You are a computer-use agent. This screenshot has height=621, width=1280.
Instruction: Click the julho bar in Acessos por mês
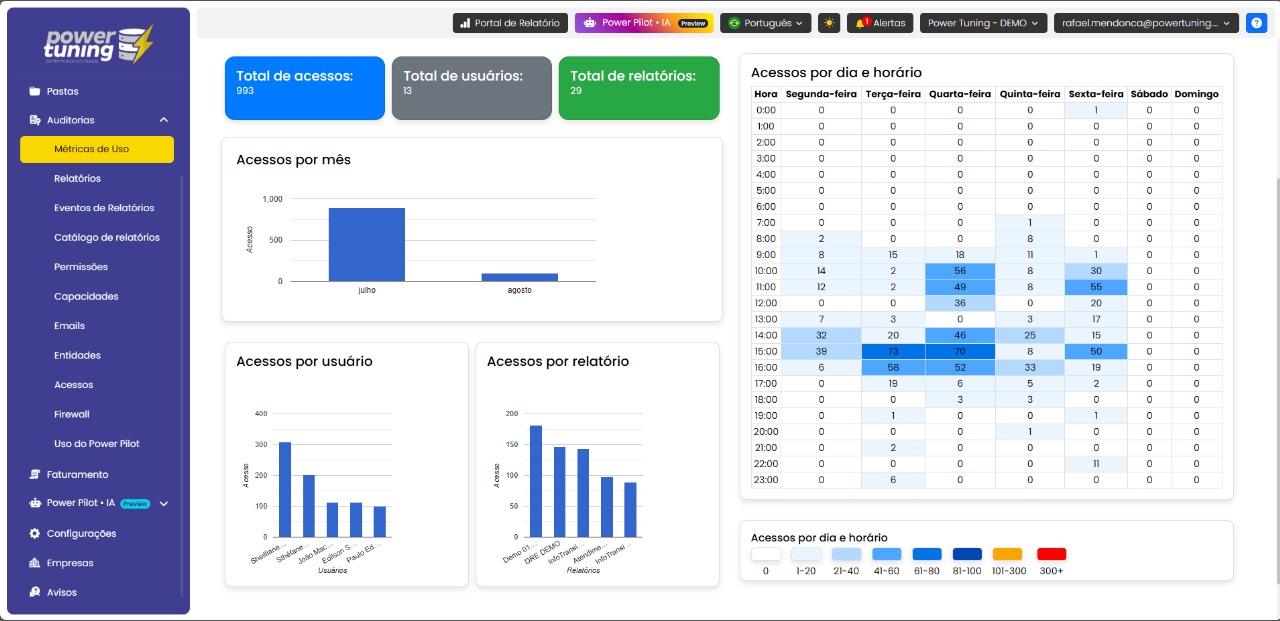[x=367, y=244]
